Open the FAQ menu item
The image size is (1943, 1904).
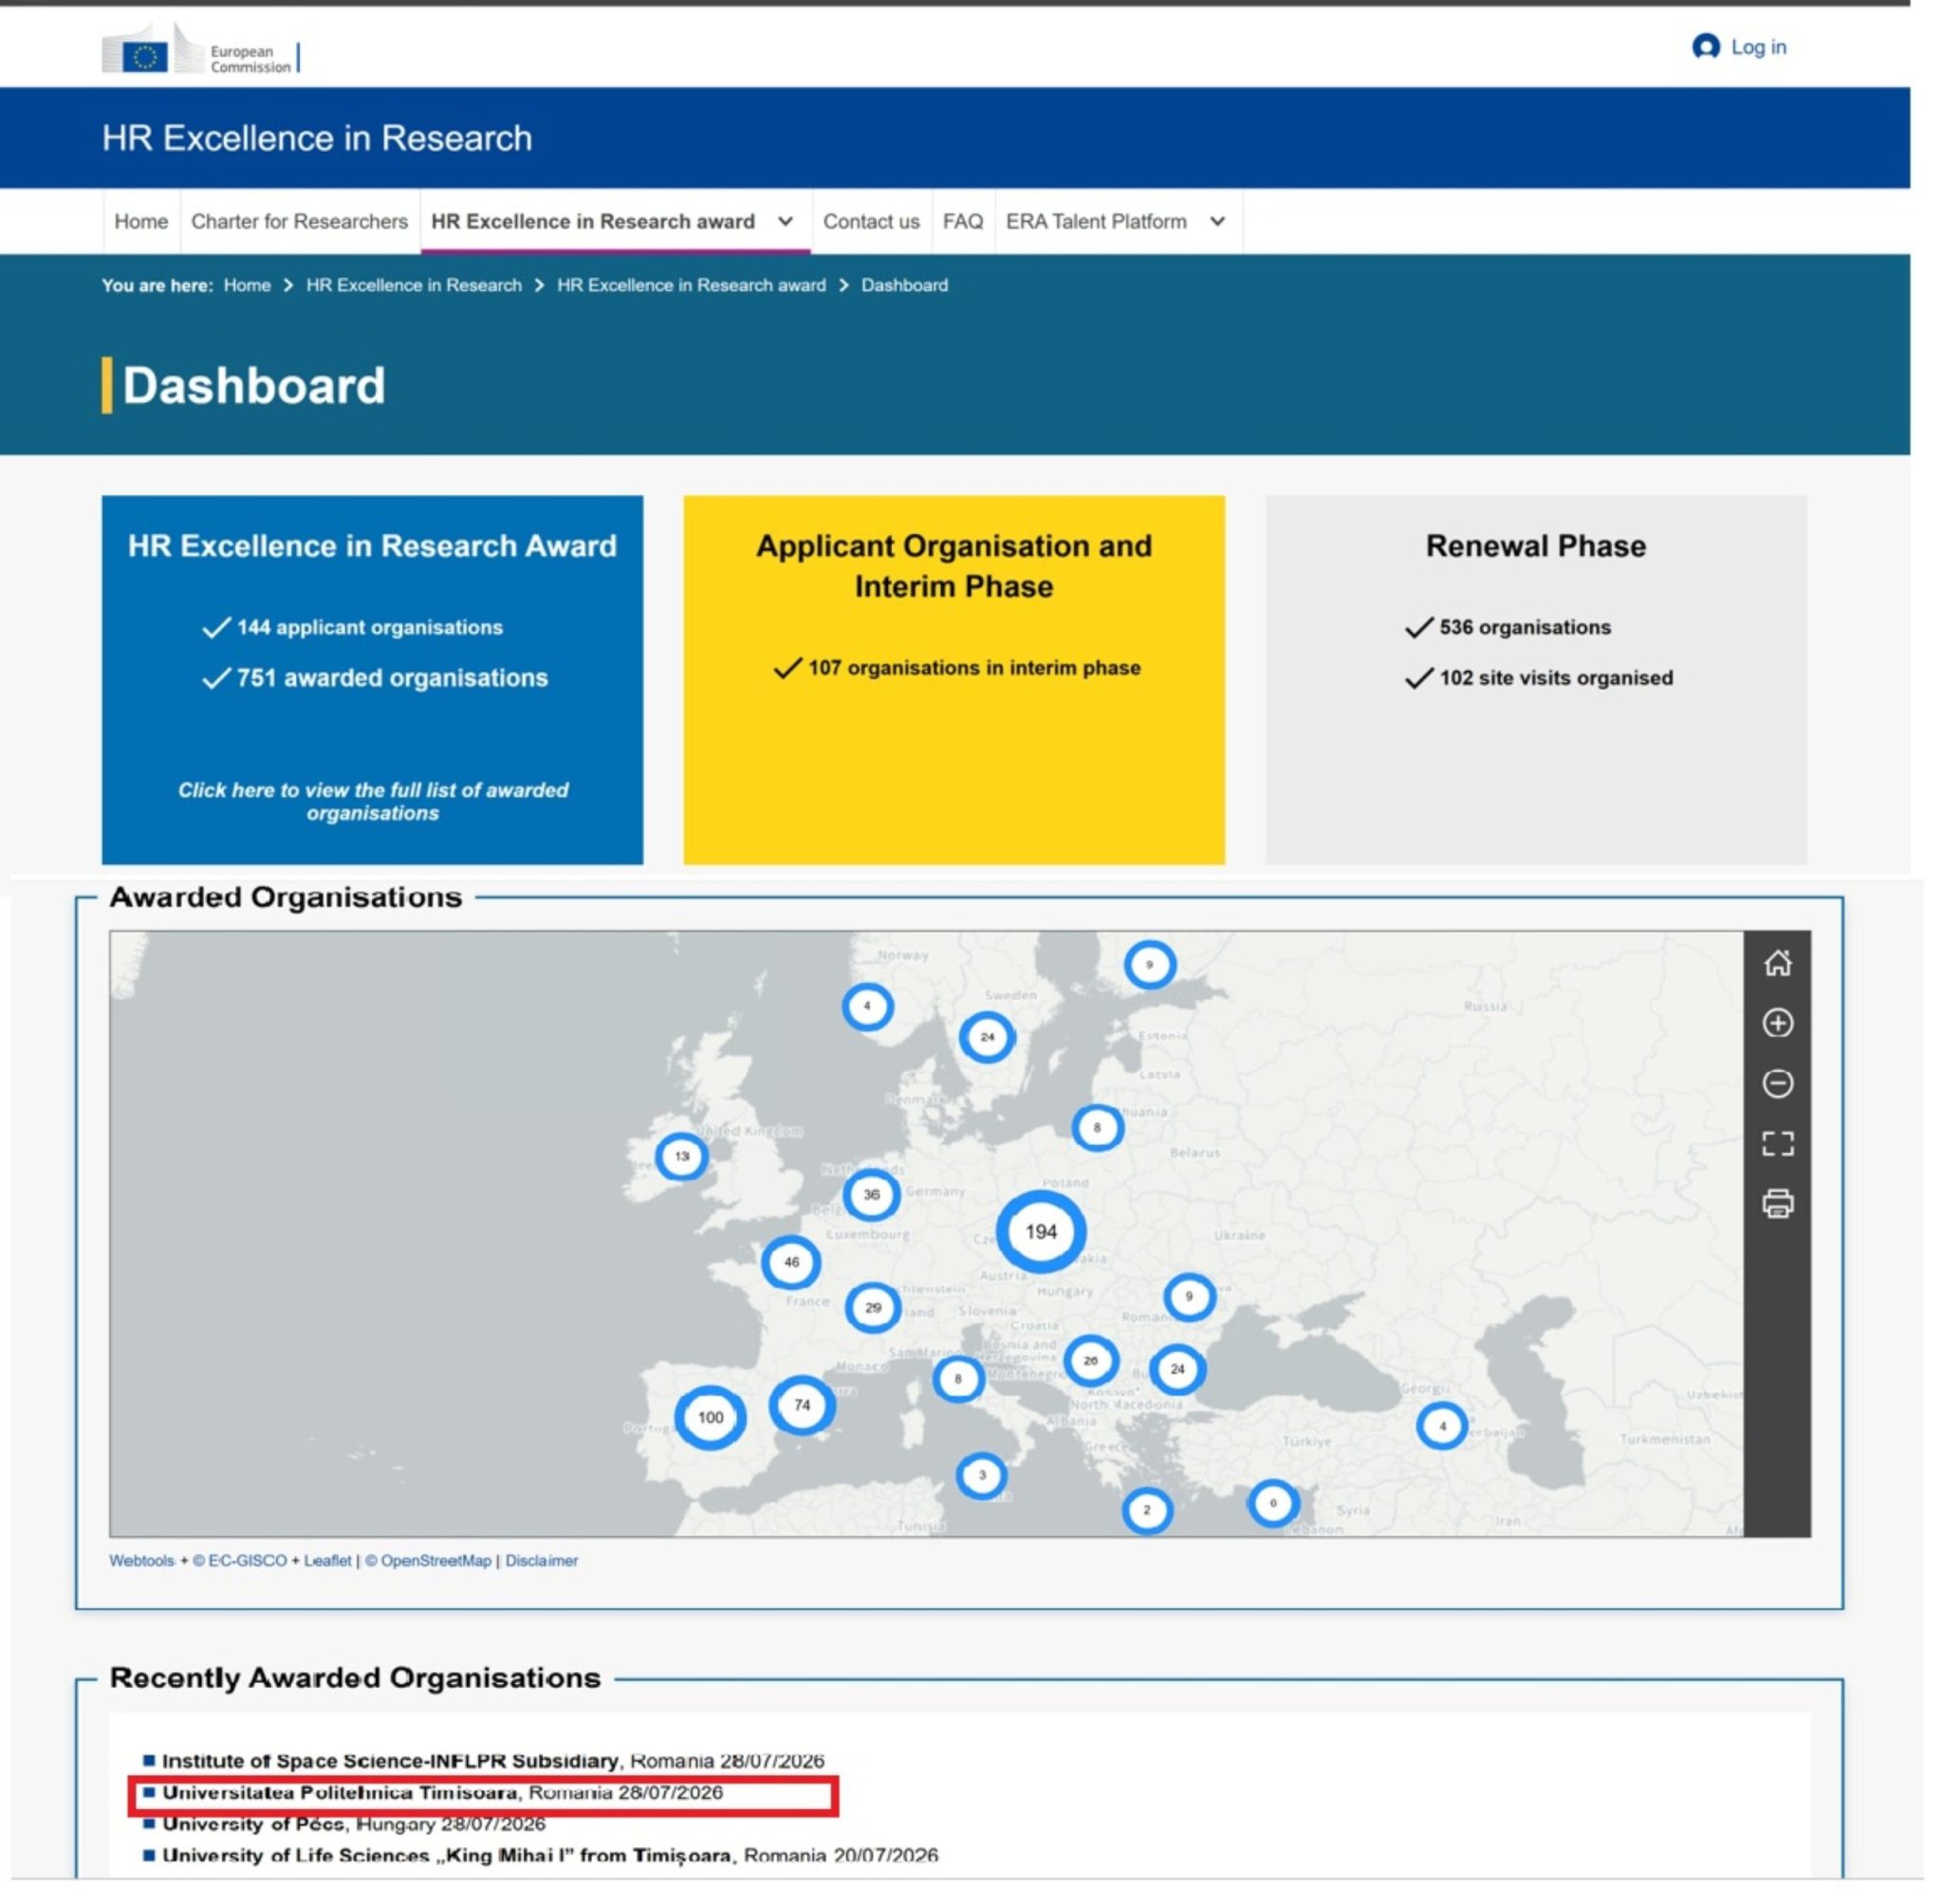point(962,221)
